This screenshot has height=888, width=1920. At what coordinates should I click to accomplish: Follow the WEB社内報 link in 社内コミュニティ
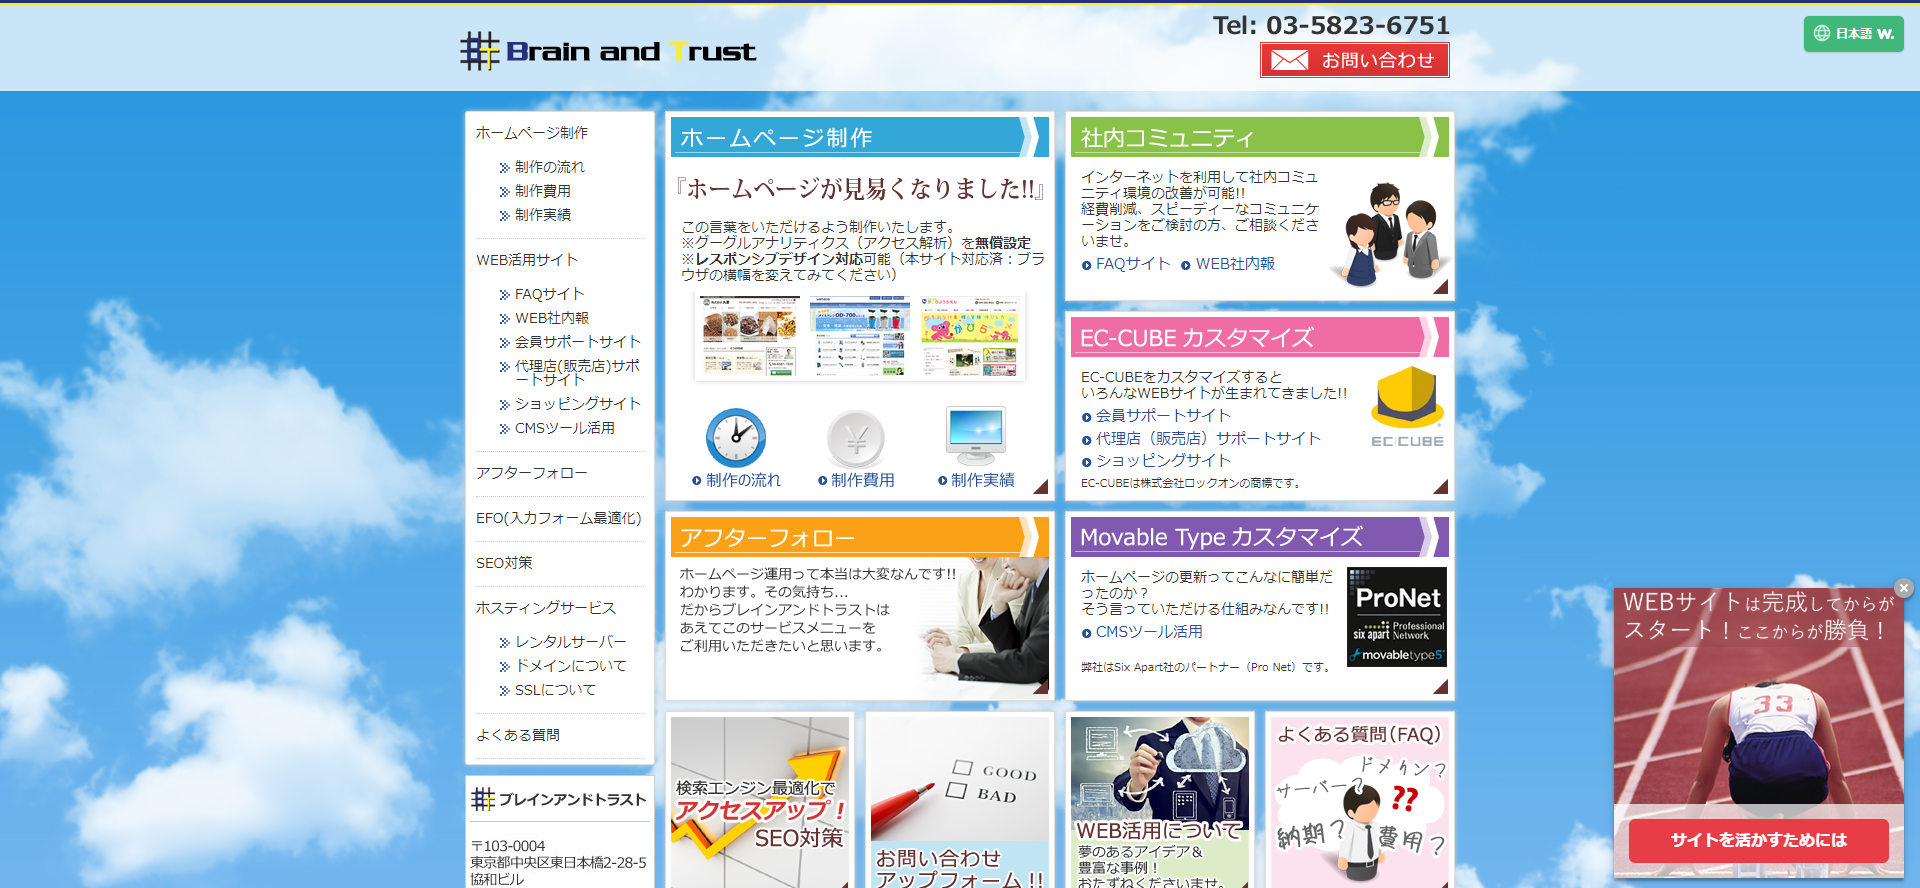(1235, 264)
